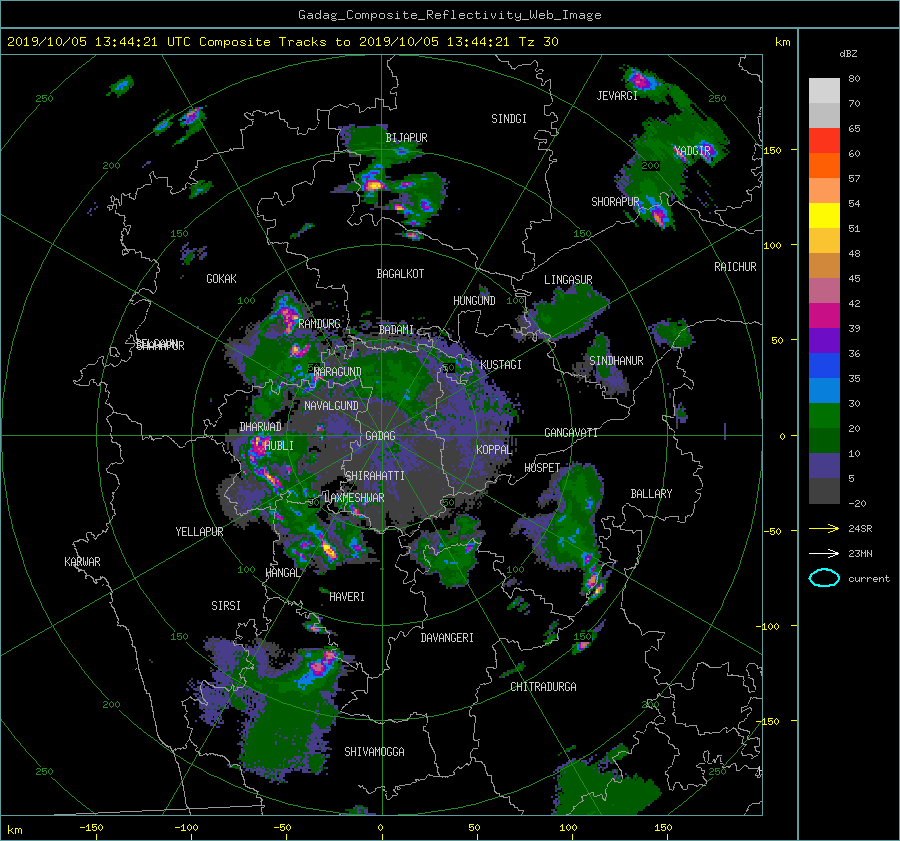Viewport: 900px width, 841px height.
Task: Click the SINDHANUR city label
Action: 616,361
